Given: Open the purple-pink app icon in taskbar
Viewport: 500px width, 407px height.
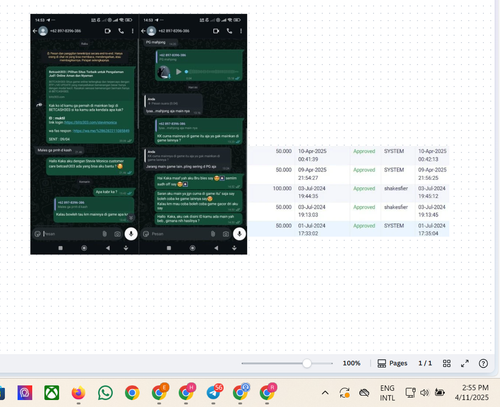Looking at the screenshot, I should (x=25, y=393).
